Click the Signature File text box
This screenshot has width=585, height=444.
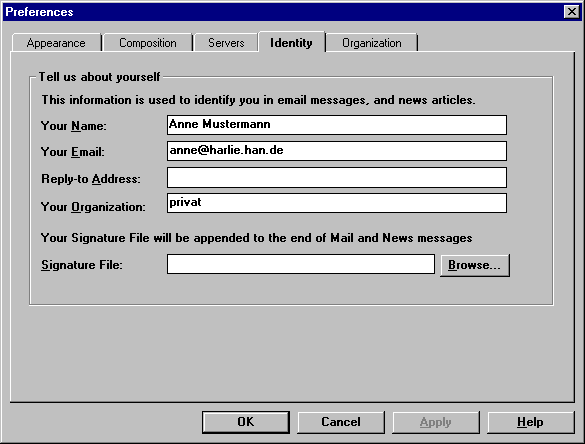(301, 264)
